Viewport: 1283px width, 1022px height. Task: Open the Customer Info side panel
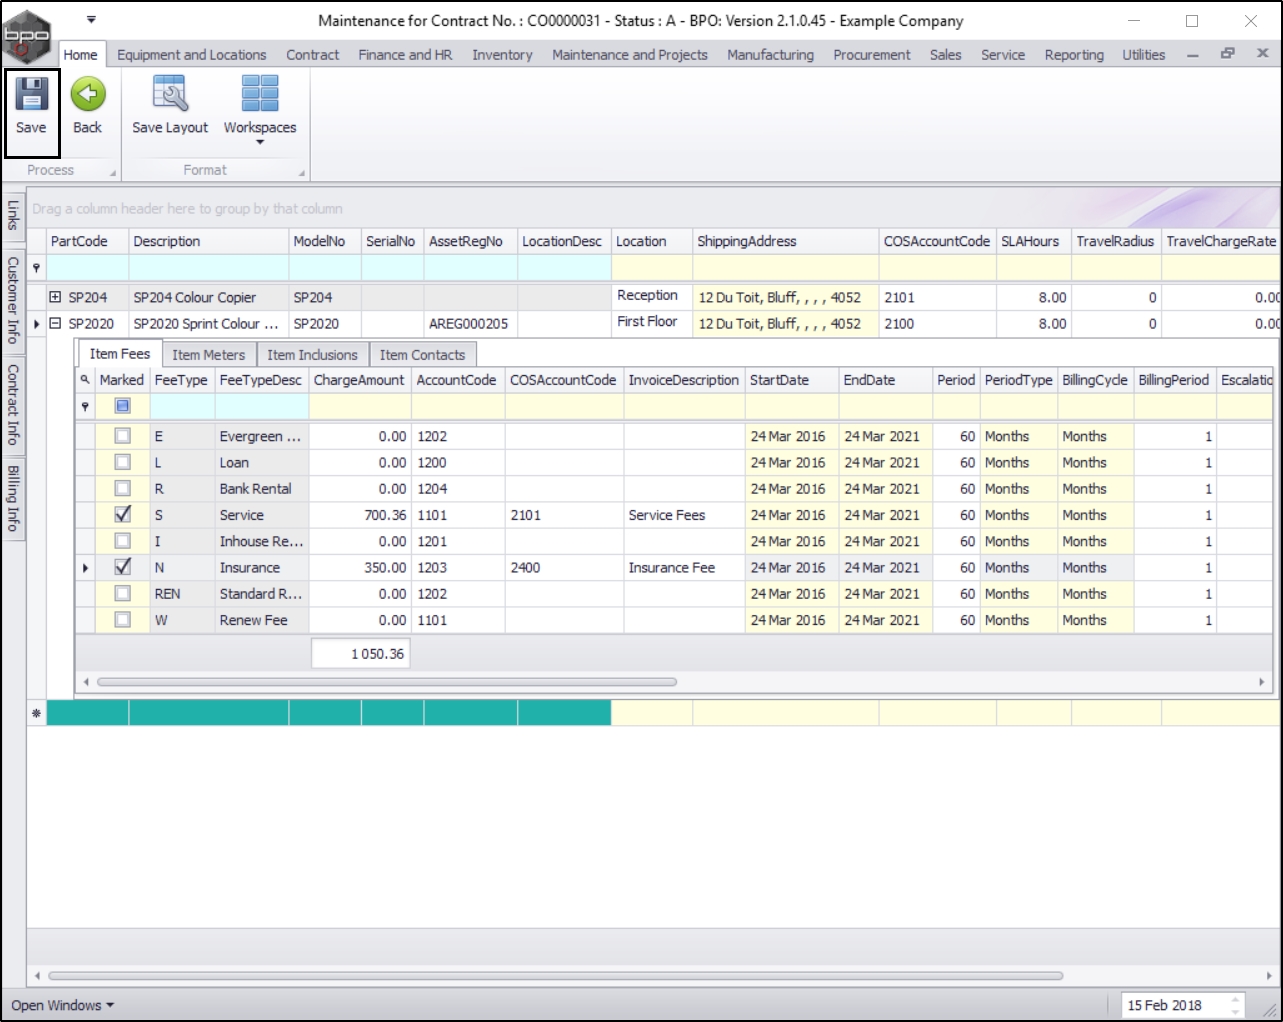click(x=13, y=299)
